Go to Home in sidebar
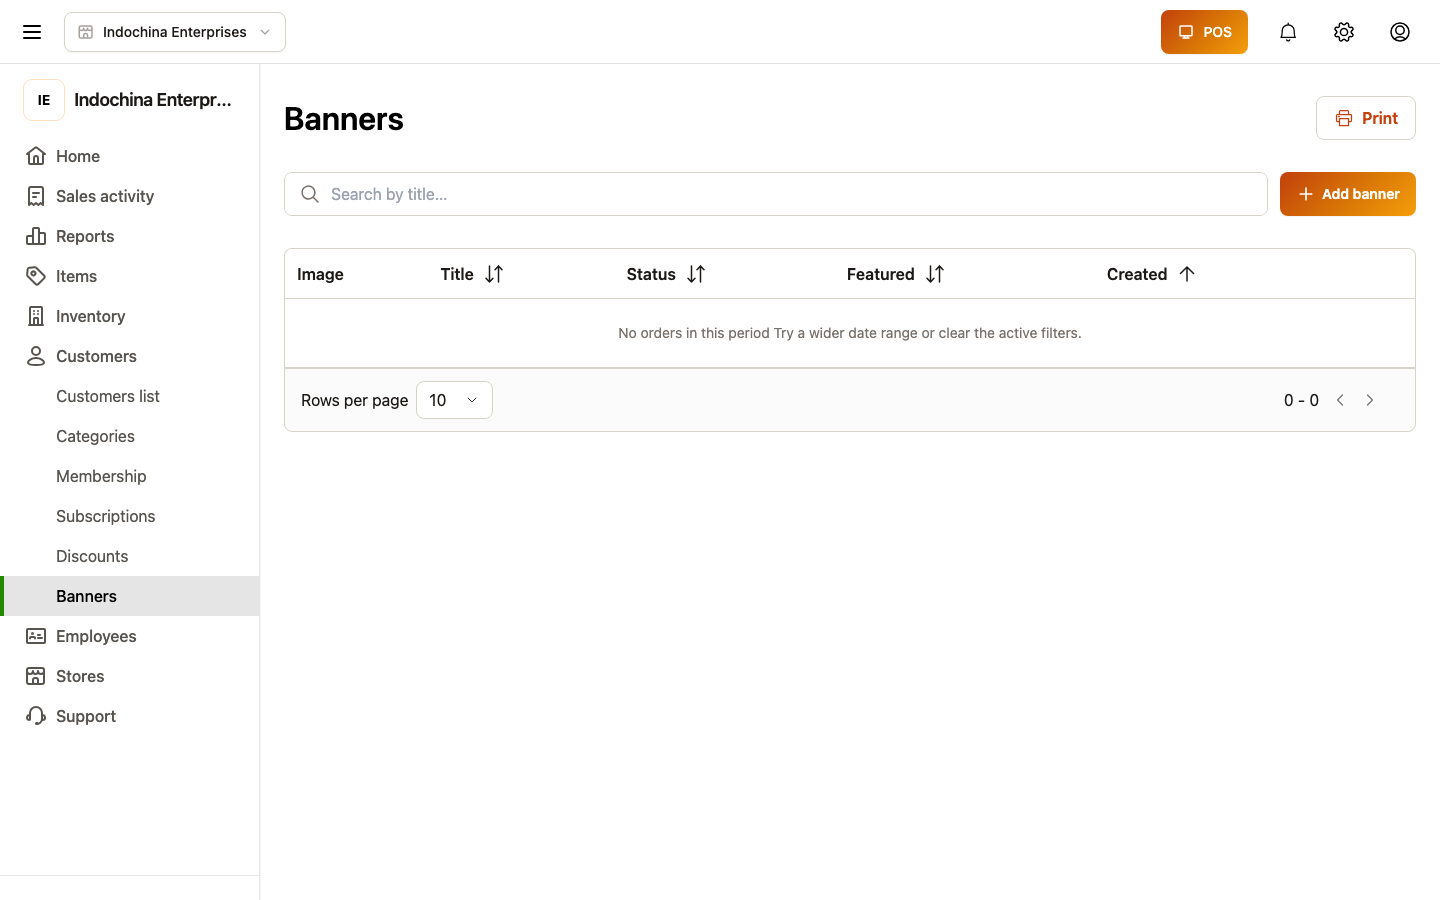1440x900 pixels. [130, 156]
